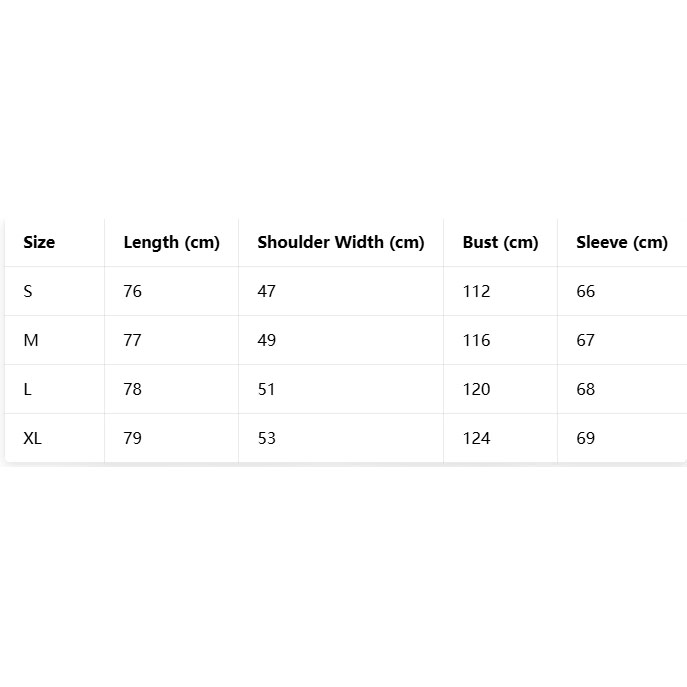This screenshot has width=687, height=687.
Task: Click the Sleeve (cm) column header
Action: pyautogui.click(x=621, y=242)
